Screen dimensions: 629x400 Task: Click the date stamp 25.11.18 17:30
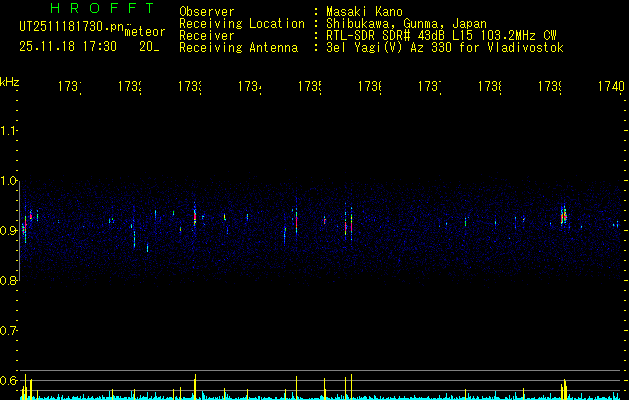point(68,47)
